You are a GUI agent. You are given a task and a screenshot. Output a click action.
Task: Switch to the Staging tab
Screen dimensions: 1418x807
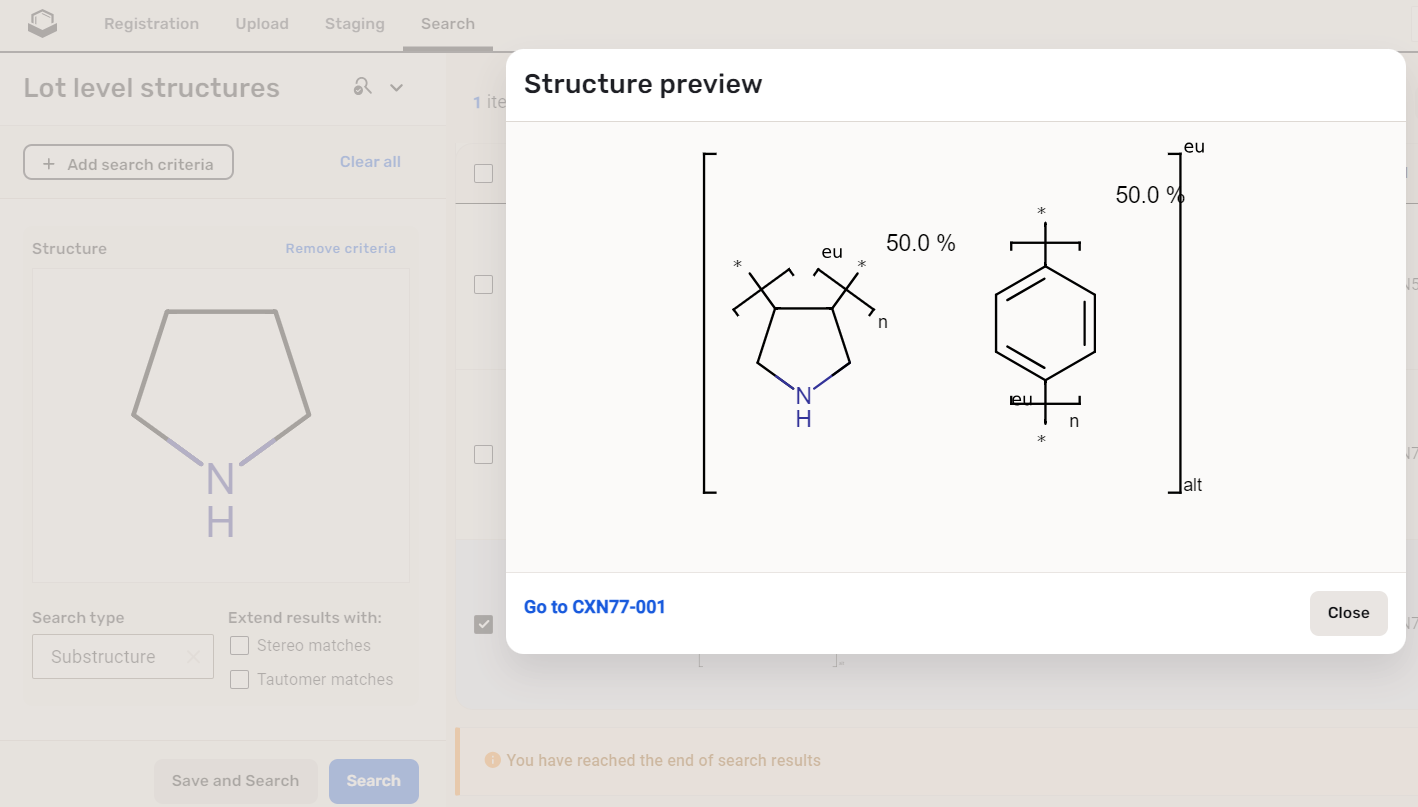[x=354, y=23]
